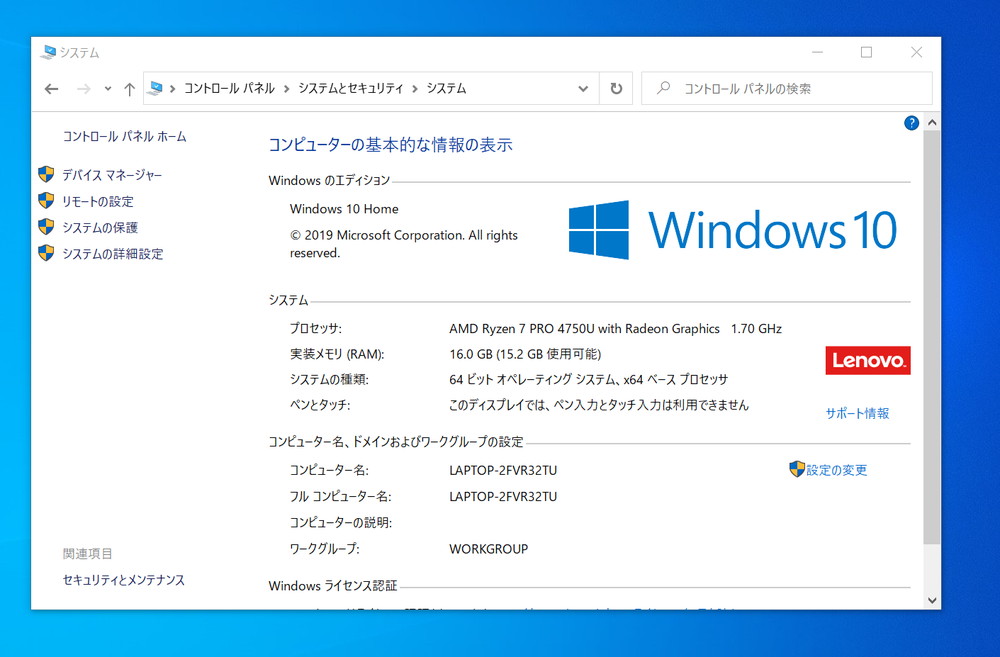Click the Lenovo logo
Viewport: 1000px width, 657px height.
[x=868, y=360]
